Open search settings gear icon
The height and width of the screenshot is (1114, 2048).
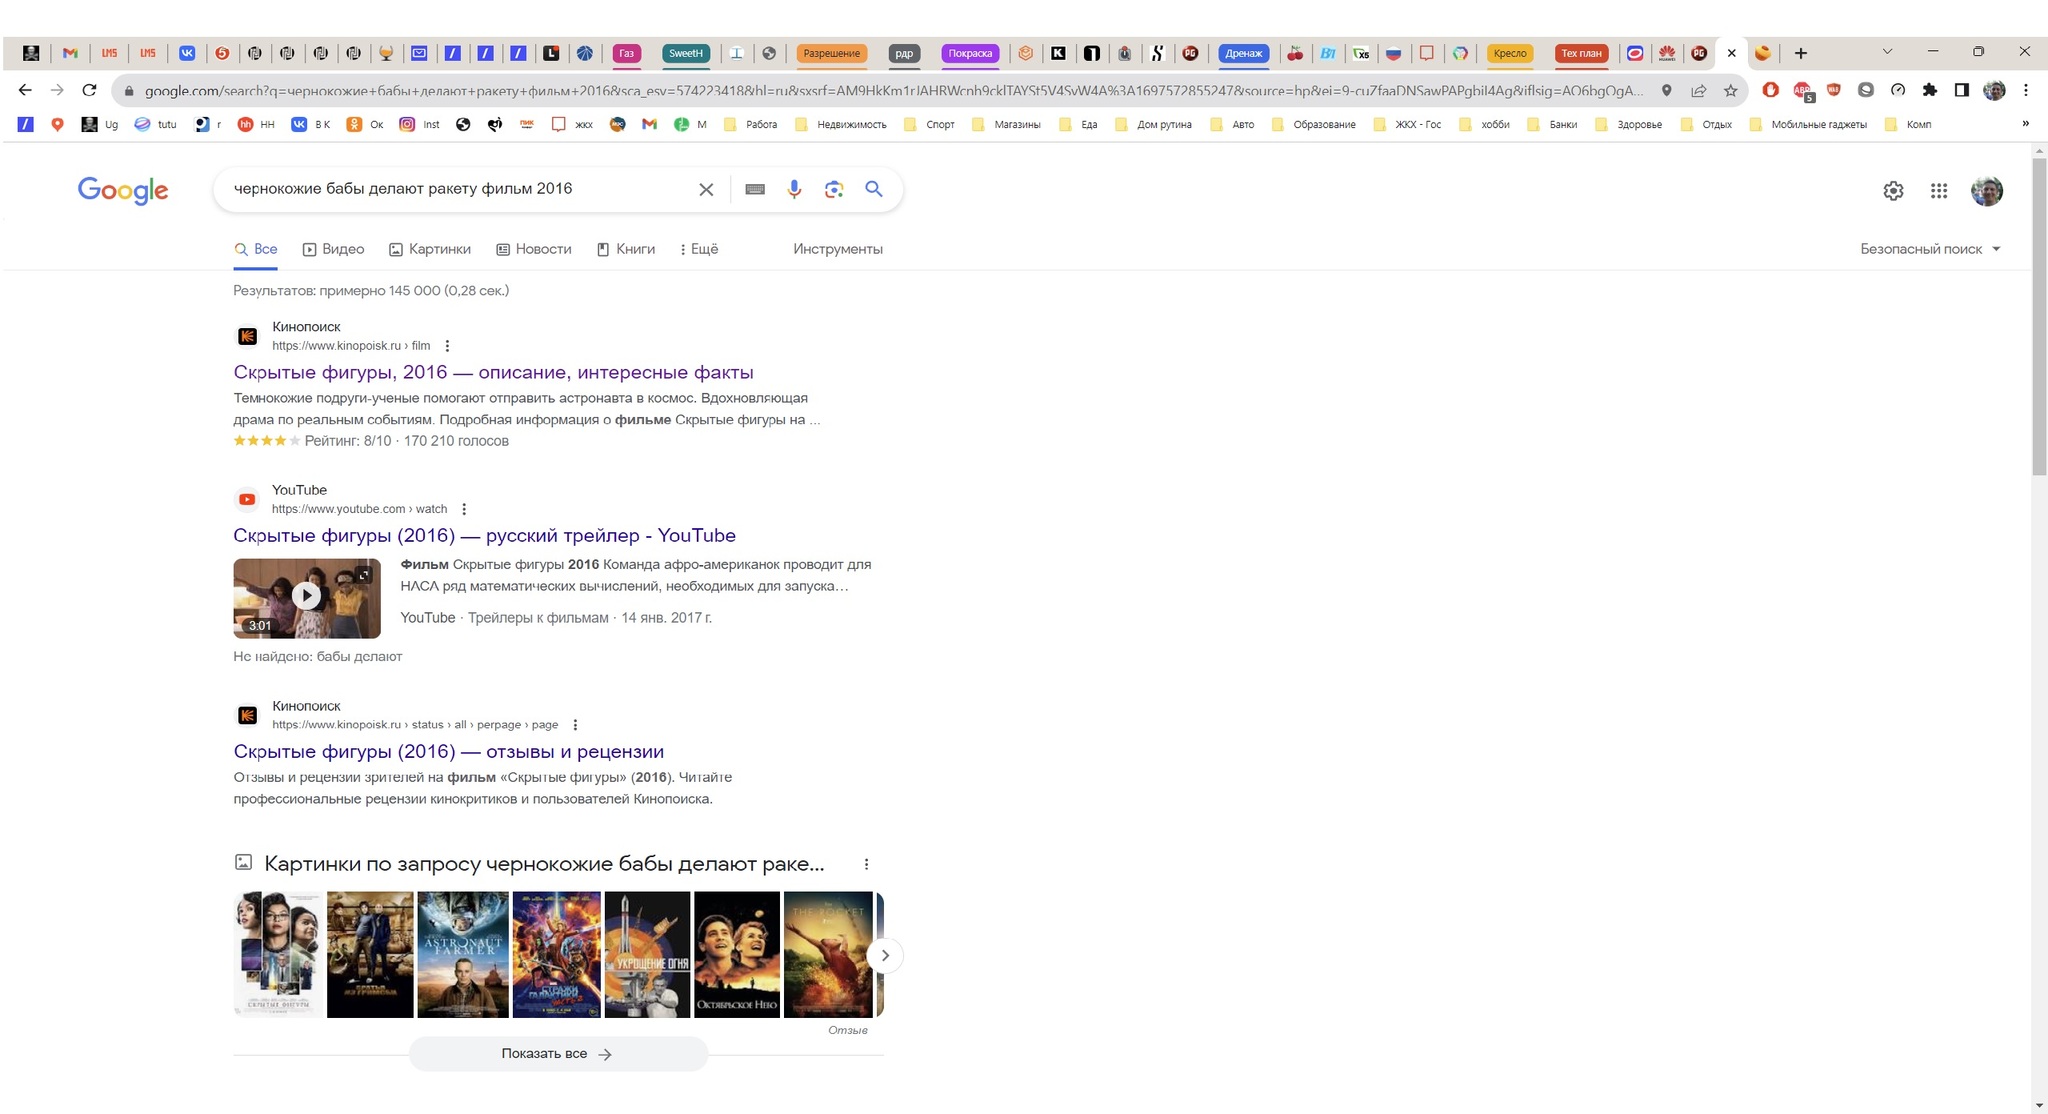pos(1893,191)
